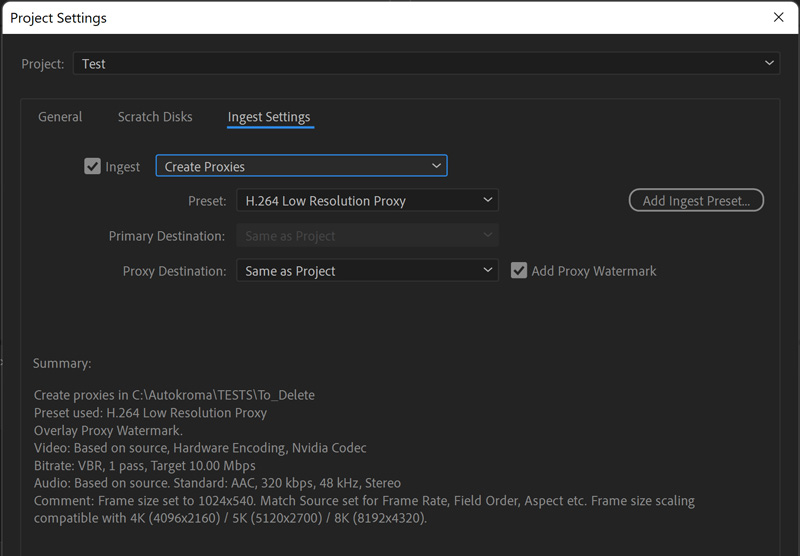Click the Video: Based on source summary line
Screen dimensions: 800x556
click(200, 448)
